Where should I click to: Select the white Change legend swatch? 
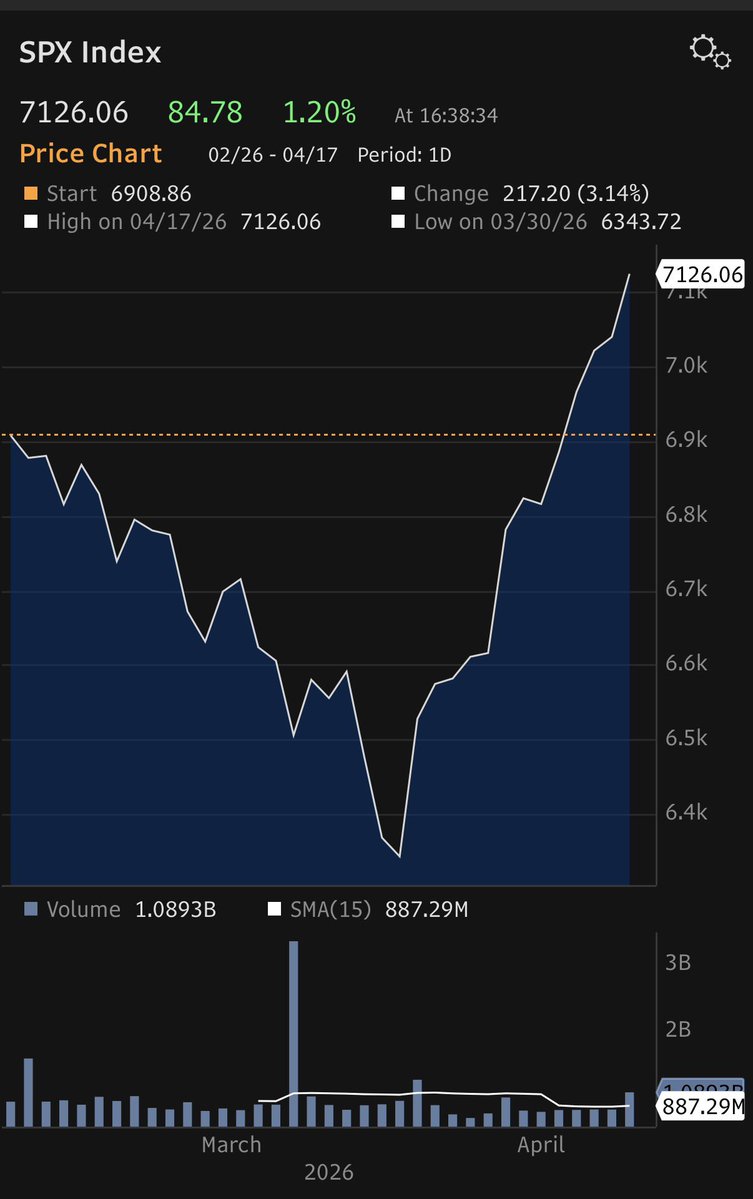[398, 193]
